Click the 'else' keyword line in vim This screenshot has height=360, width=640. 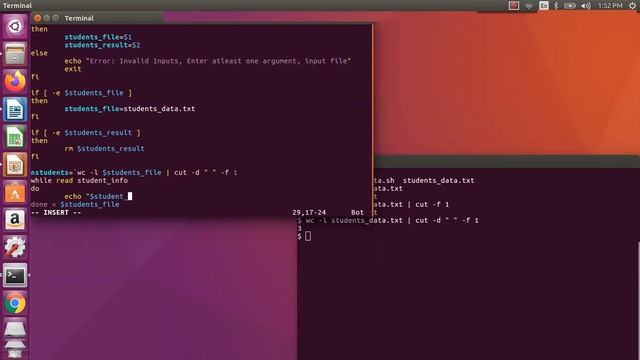[x=39, y=53]
